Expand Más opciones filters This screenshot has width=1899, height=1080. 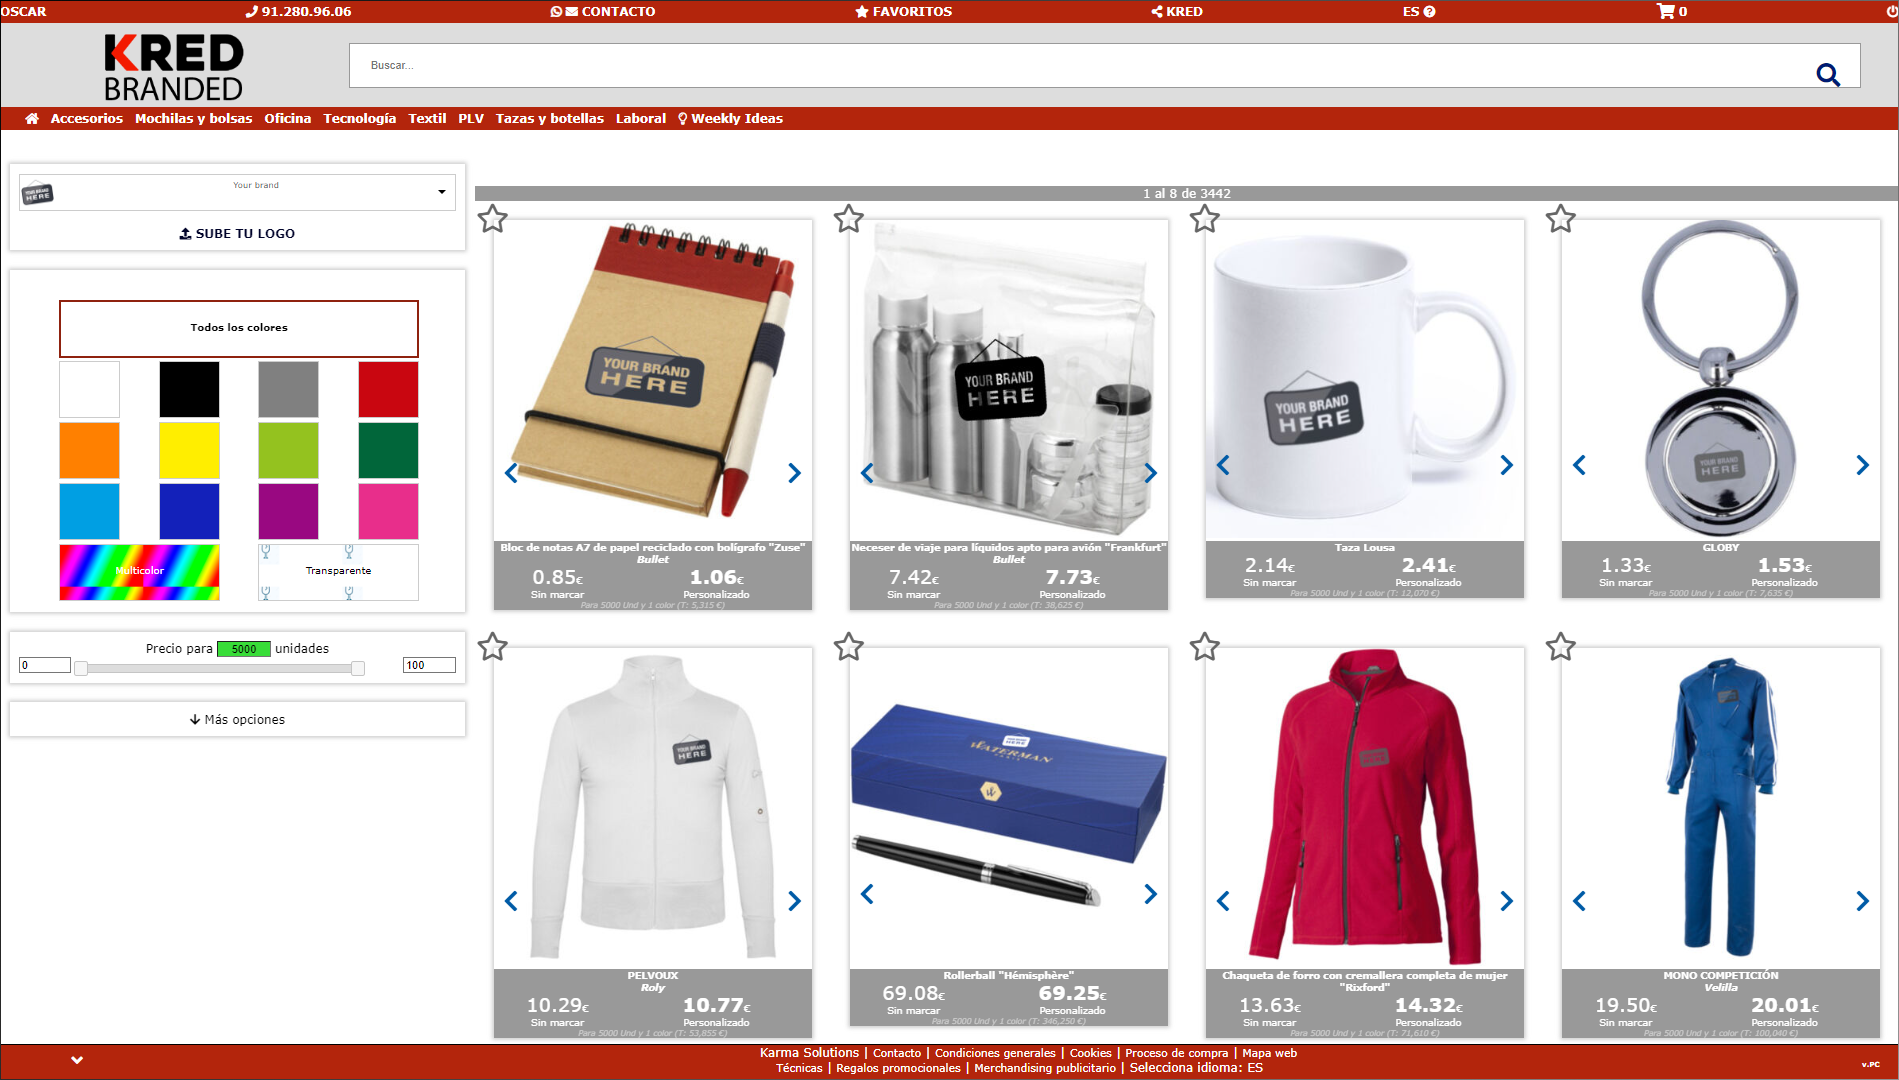(x=237, y=719)
